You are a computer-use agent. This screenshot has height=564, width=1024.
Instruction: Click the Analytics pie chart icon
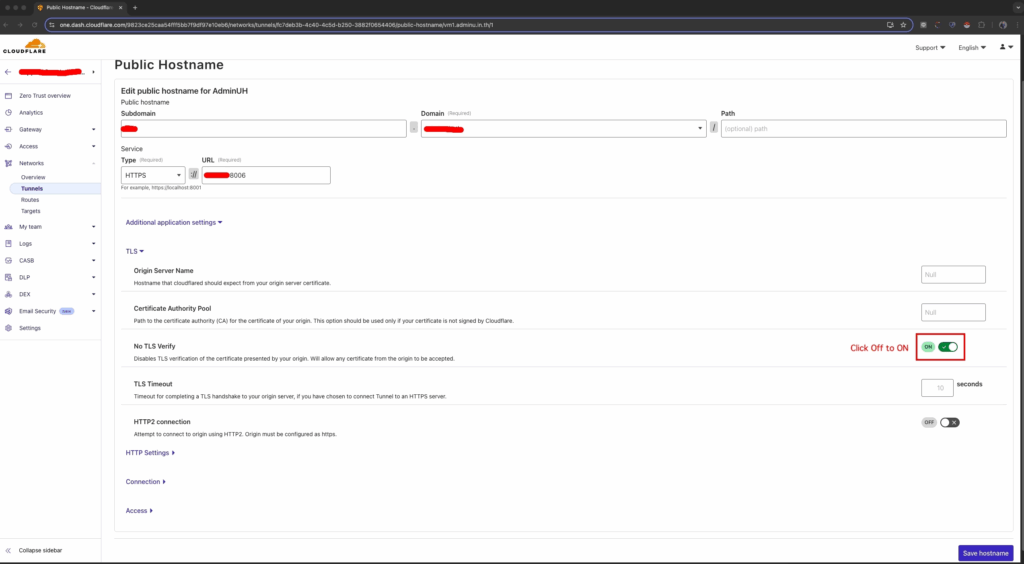click(8, 113)
